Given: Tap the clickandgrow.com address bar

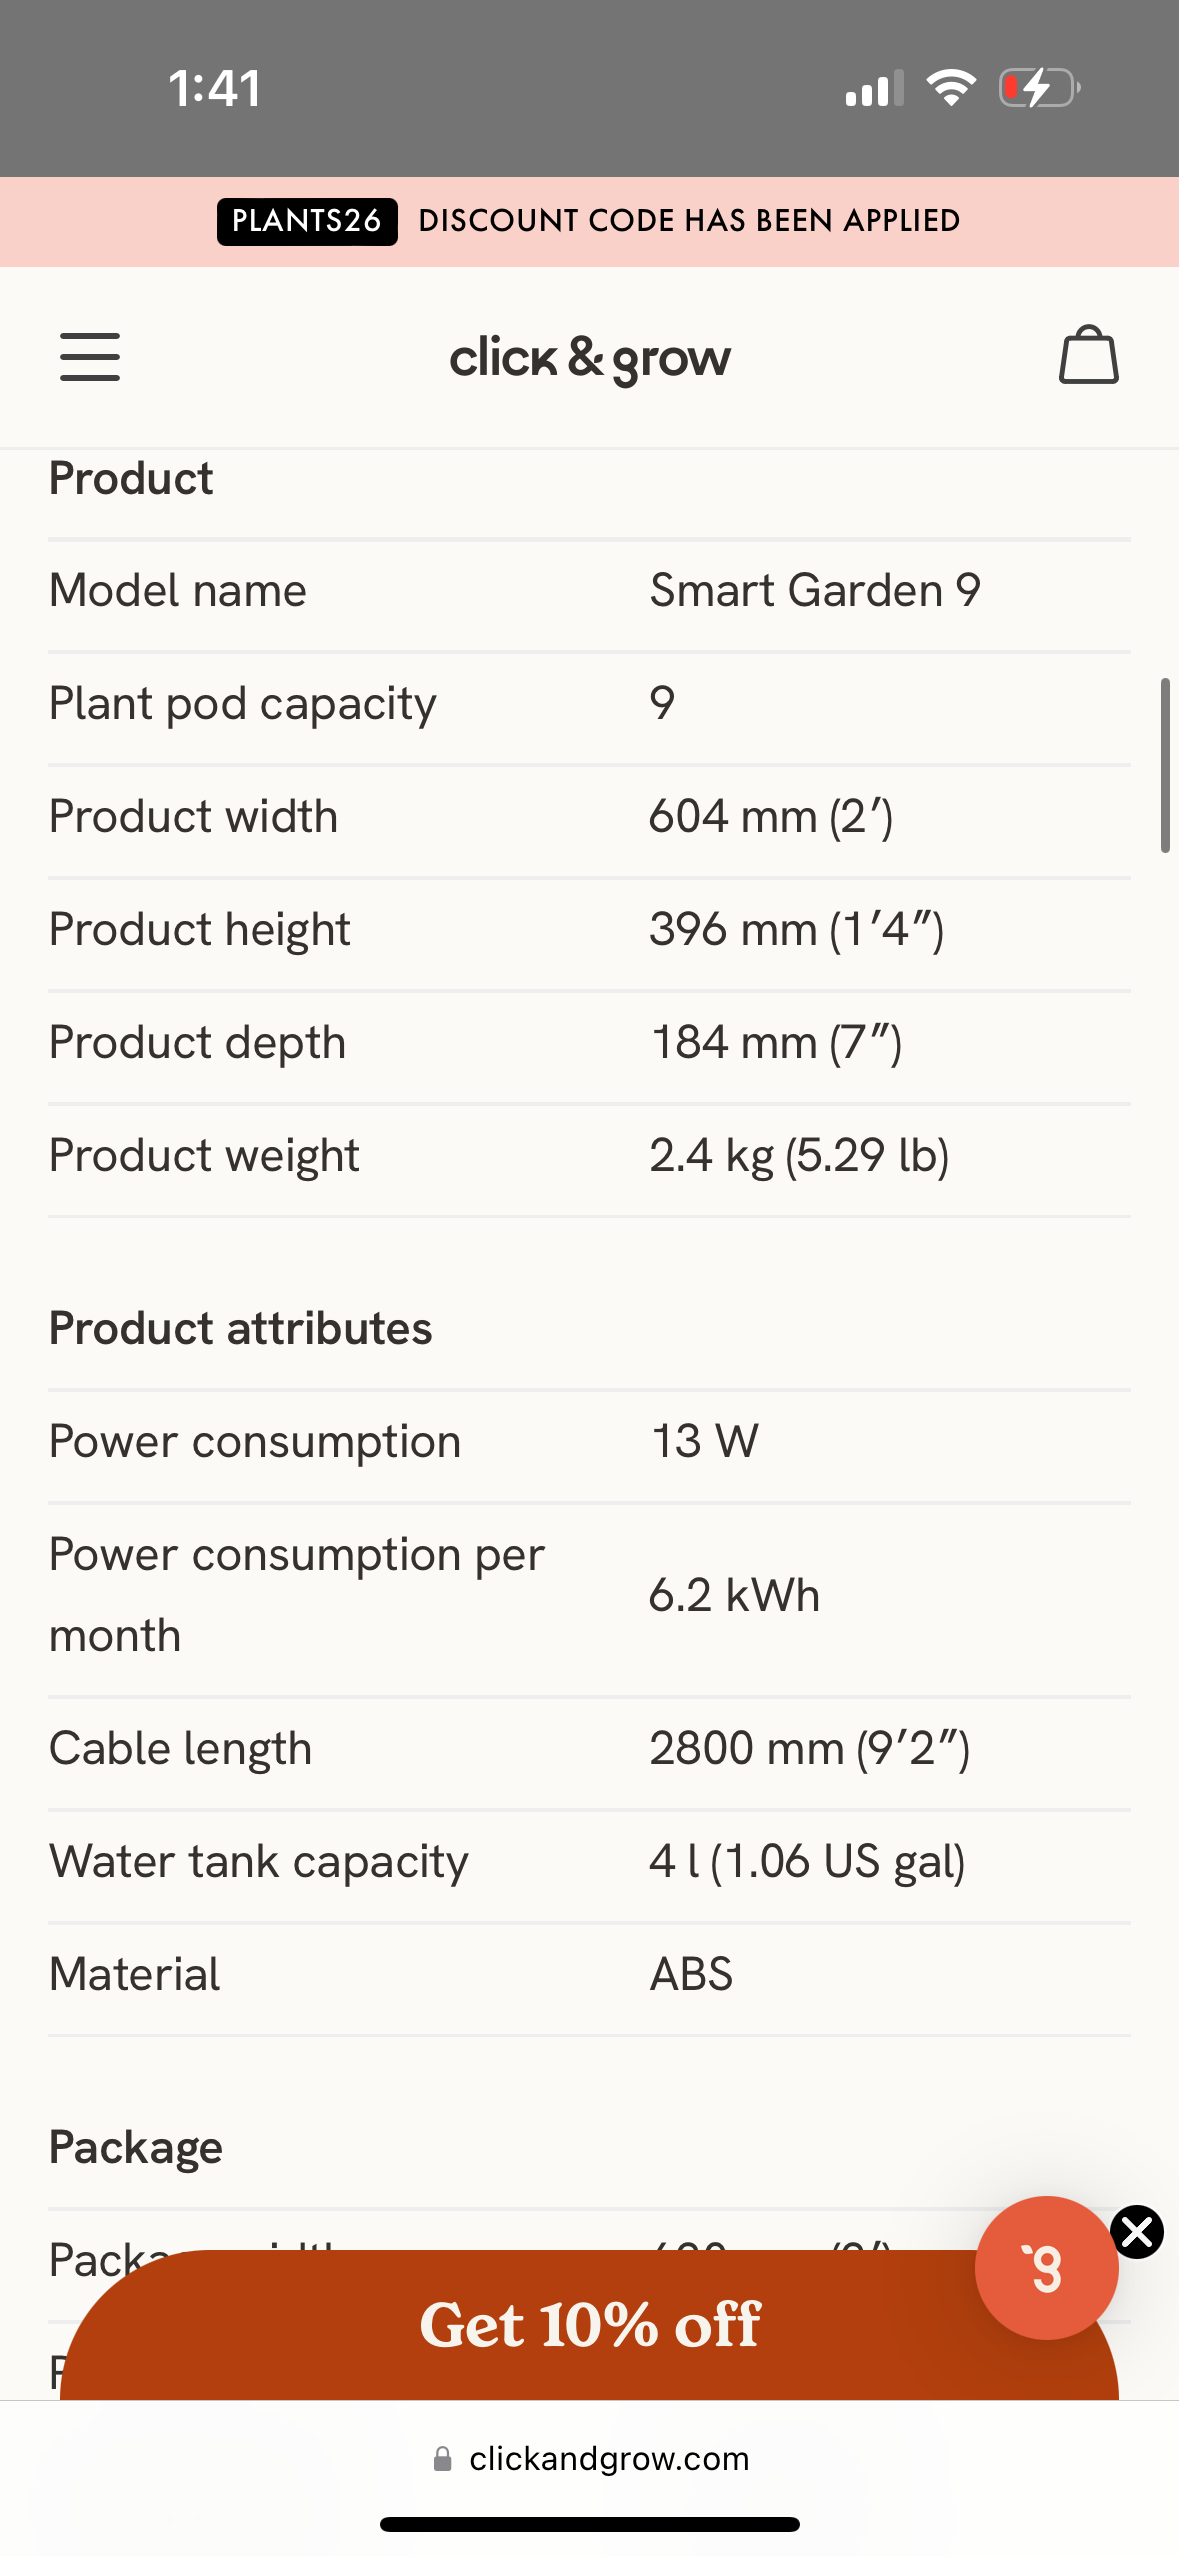Looking at the screenshot, I should coord(608,2459).
